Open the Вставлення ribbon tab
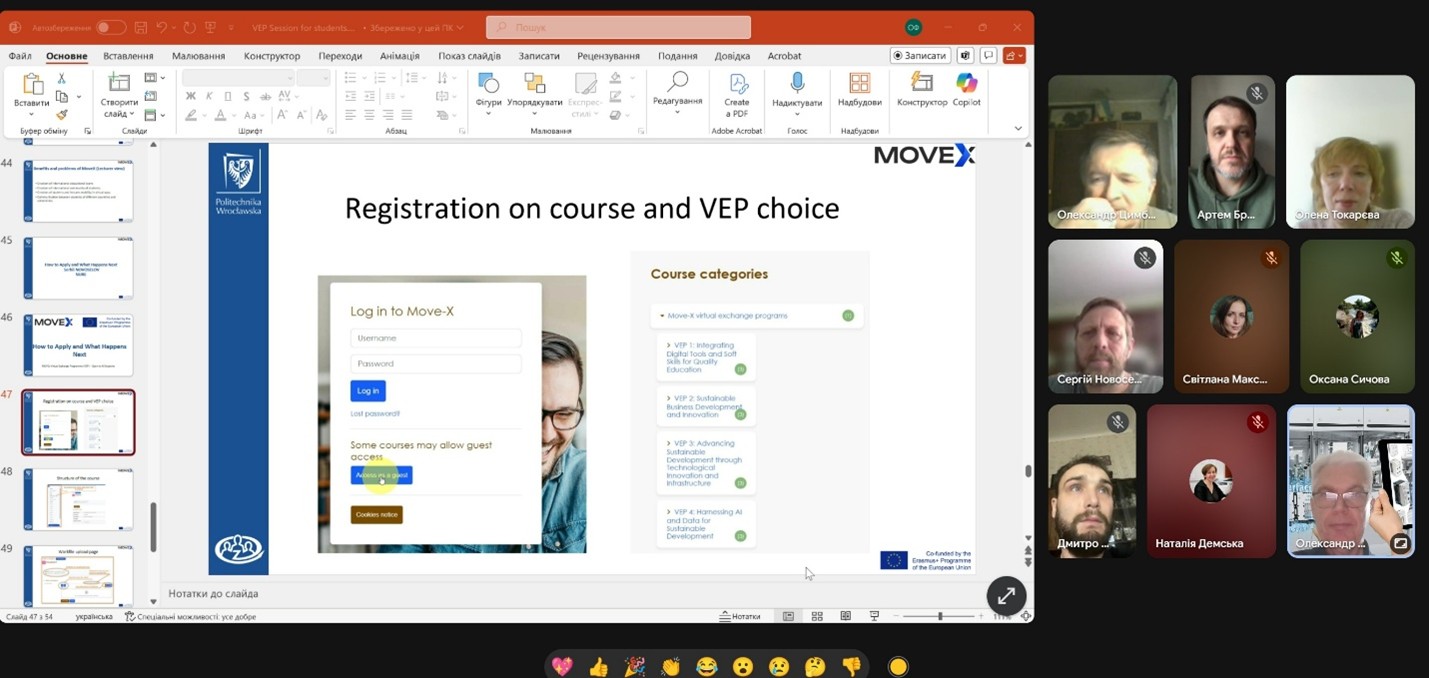 click(128, 56)
